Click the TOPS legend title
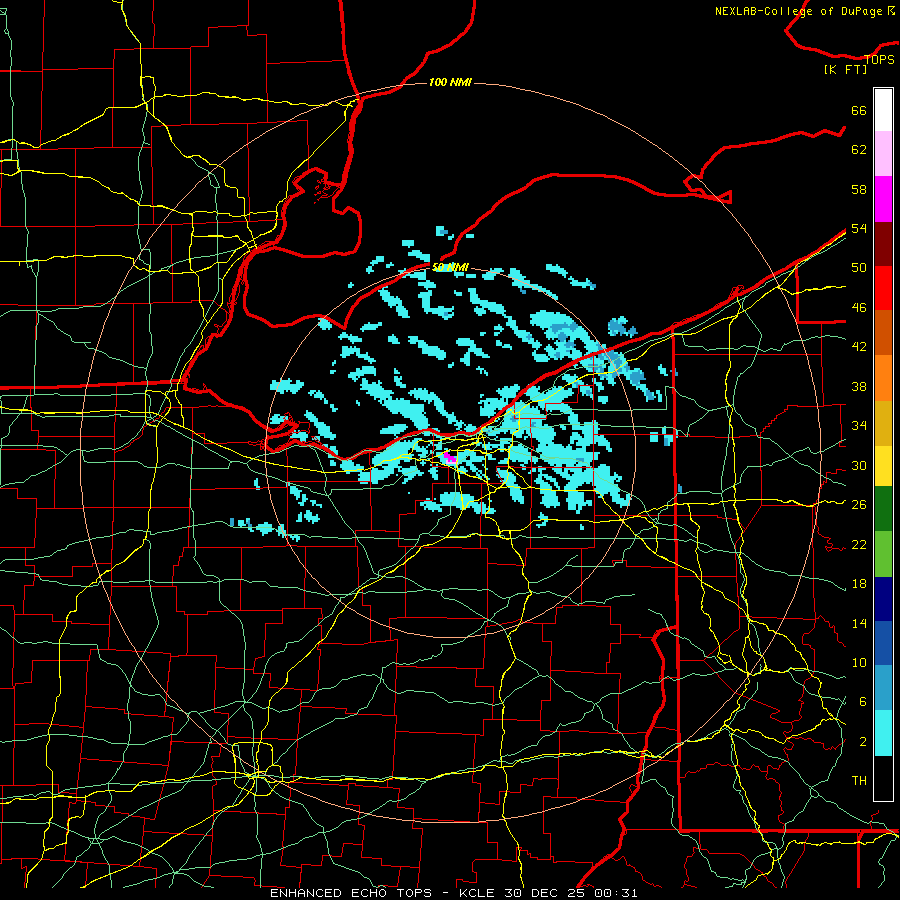 click(x=879, y=59)
